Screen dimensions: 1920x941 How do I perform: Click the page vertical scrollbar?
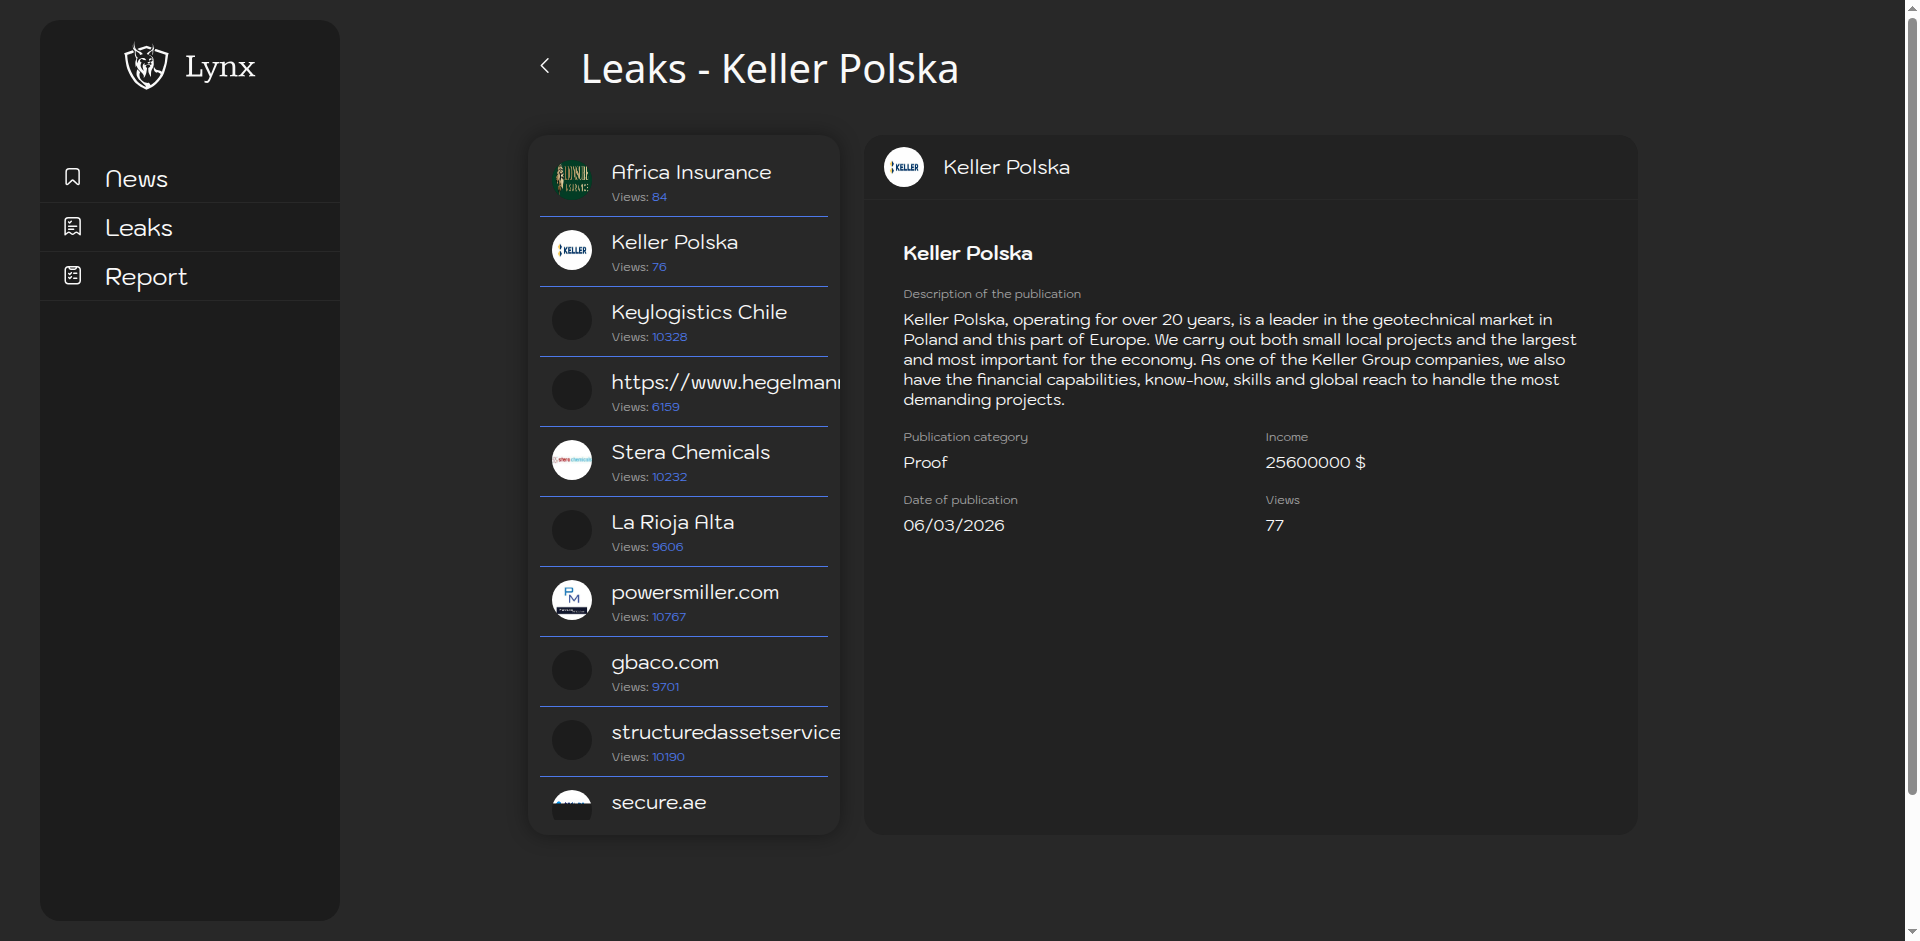(1911, 400)
